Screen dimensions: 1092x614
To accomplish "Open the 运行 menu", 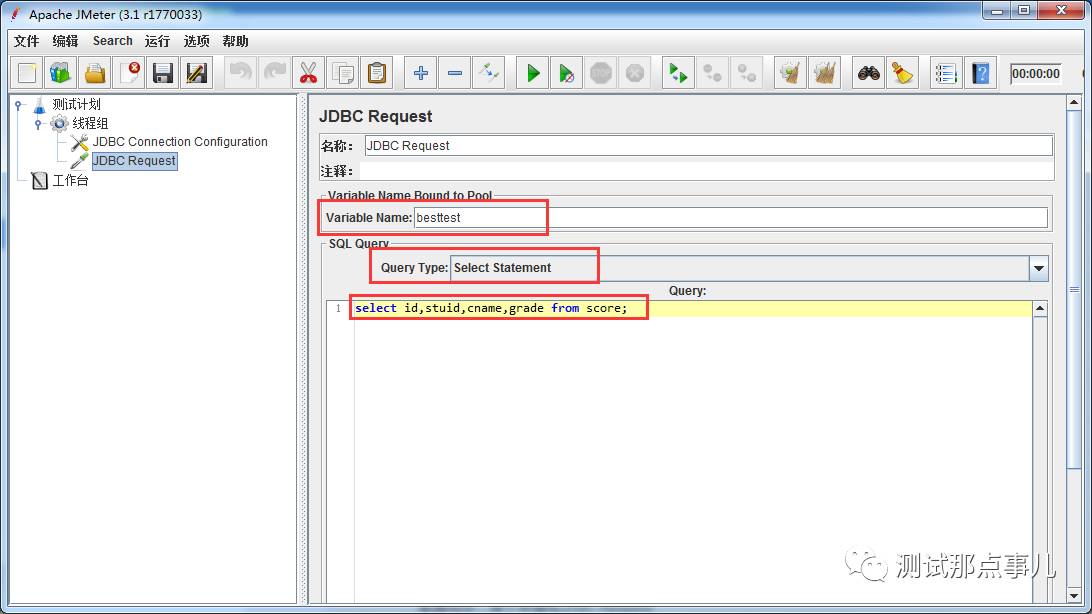I will (157, 41).
